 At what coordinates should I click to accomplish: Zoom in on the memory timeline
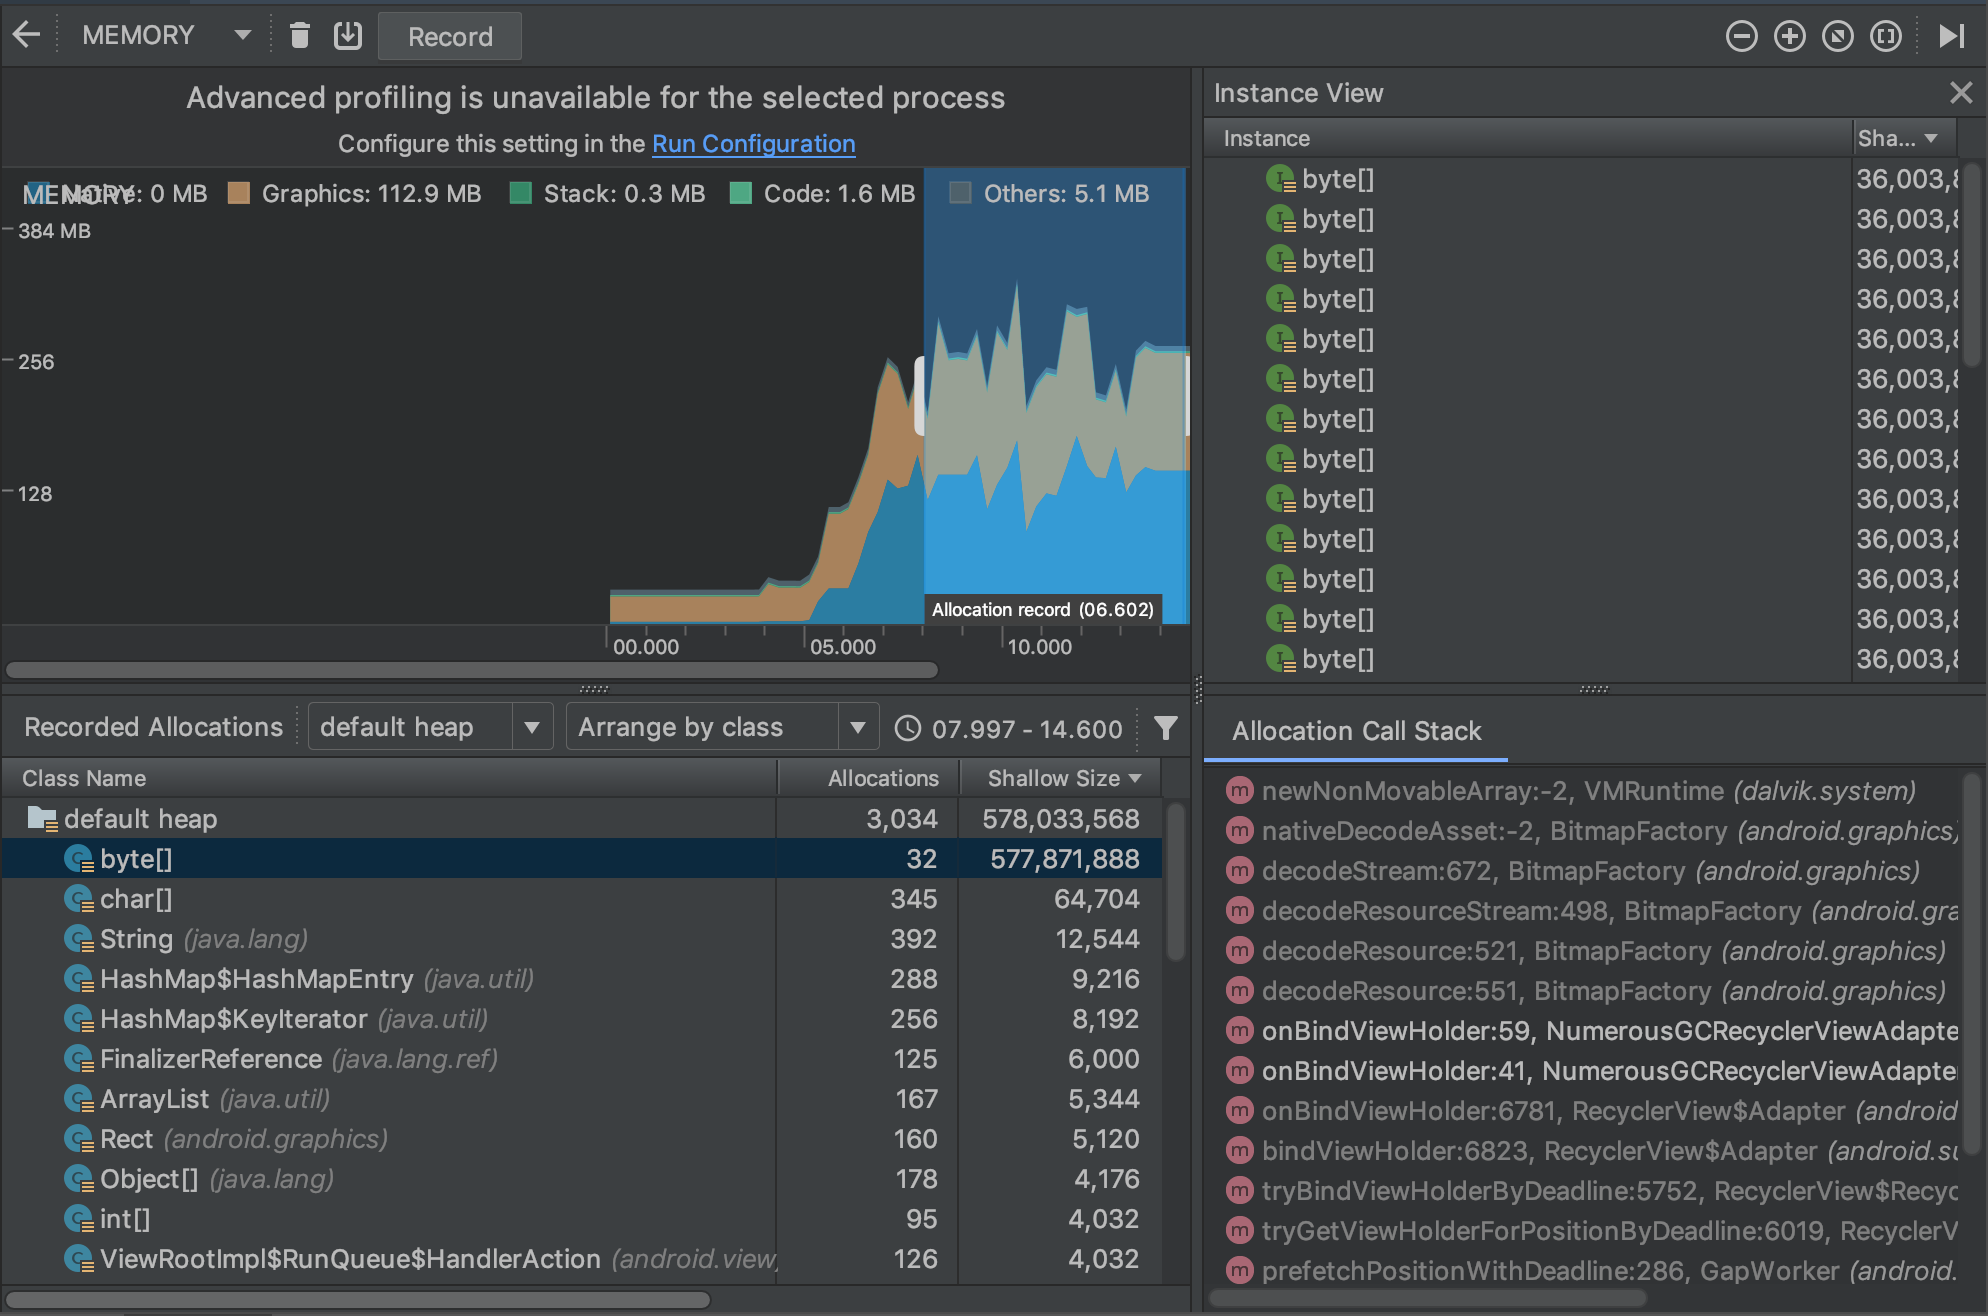click(x=1789, y=35)
